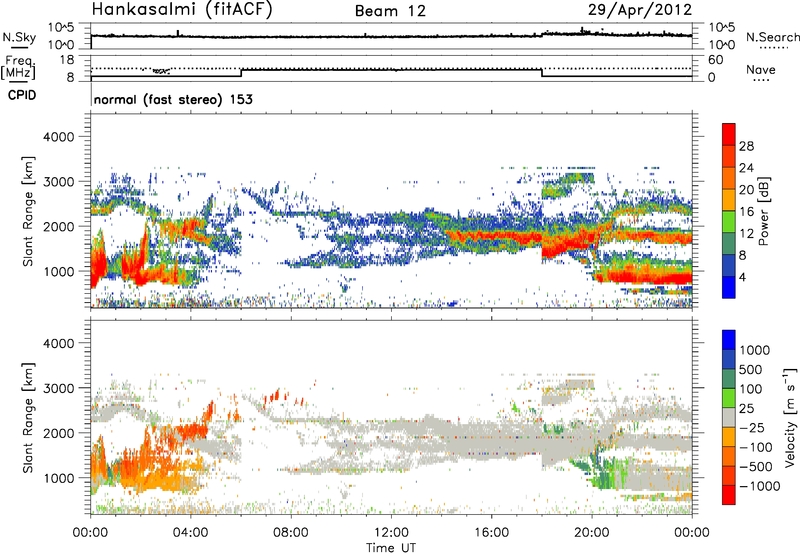Viewport: 800px width, 554px height.
Task: Select 'normal (fast stereo) 153' mode text
Action: 173,100
